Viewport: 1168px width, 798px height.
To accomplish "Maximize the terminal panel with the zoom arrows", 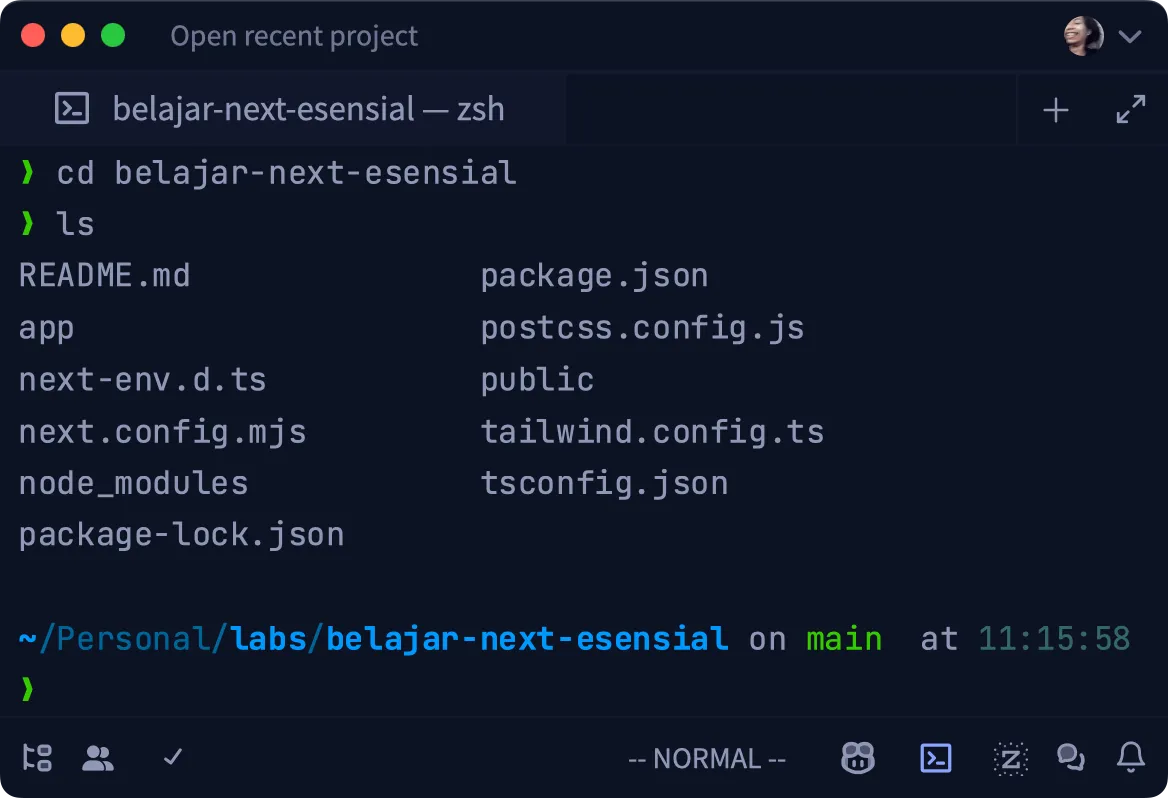I will tap(1131, 110).
